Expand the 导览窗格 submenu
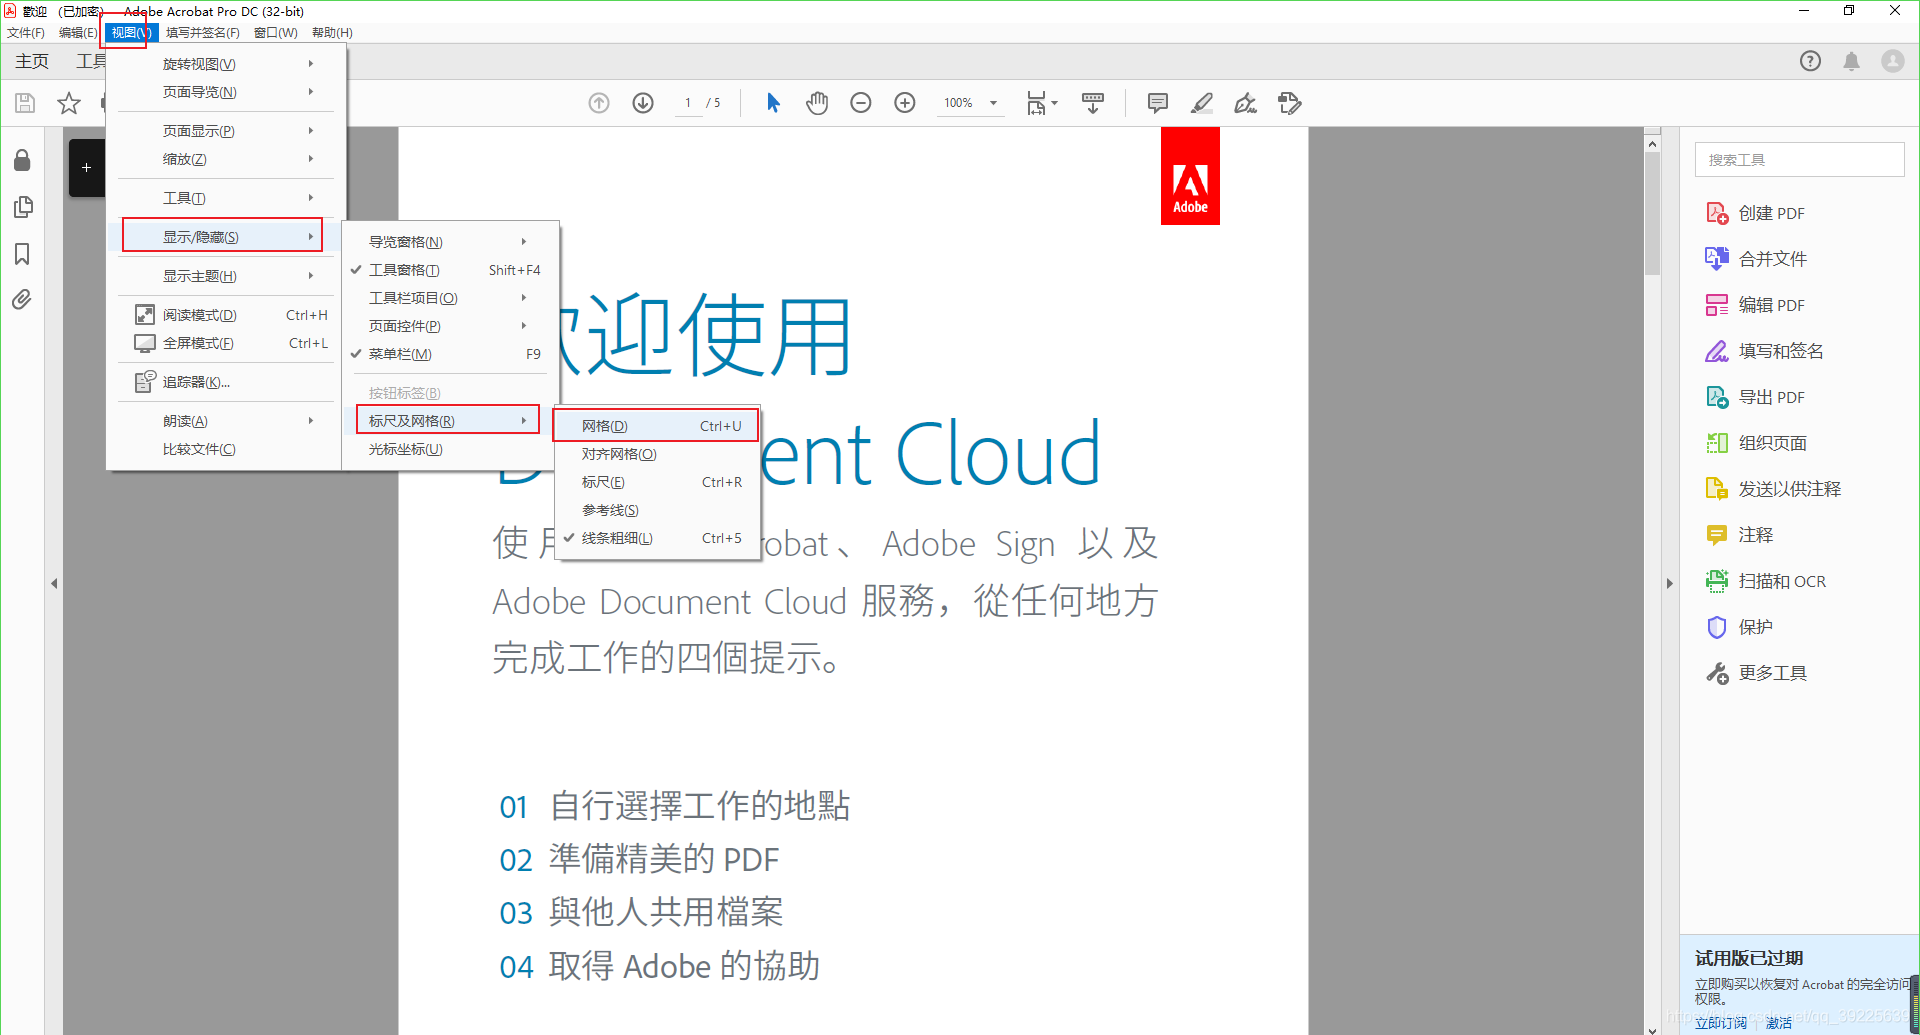 point(448,242)
